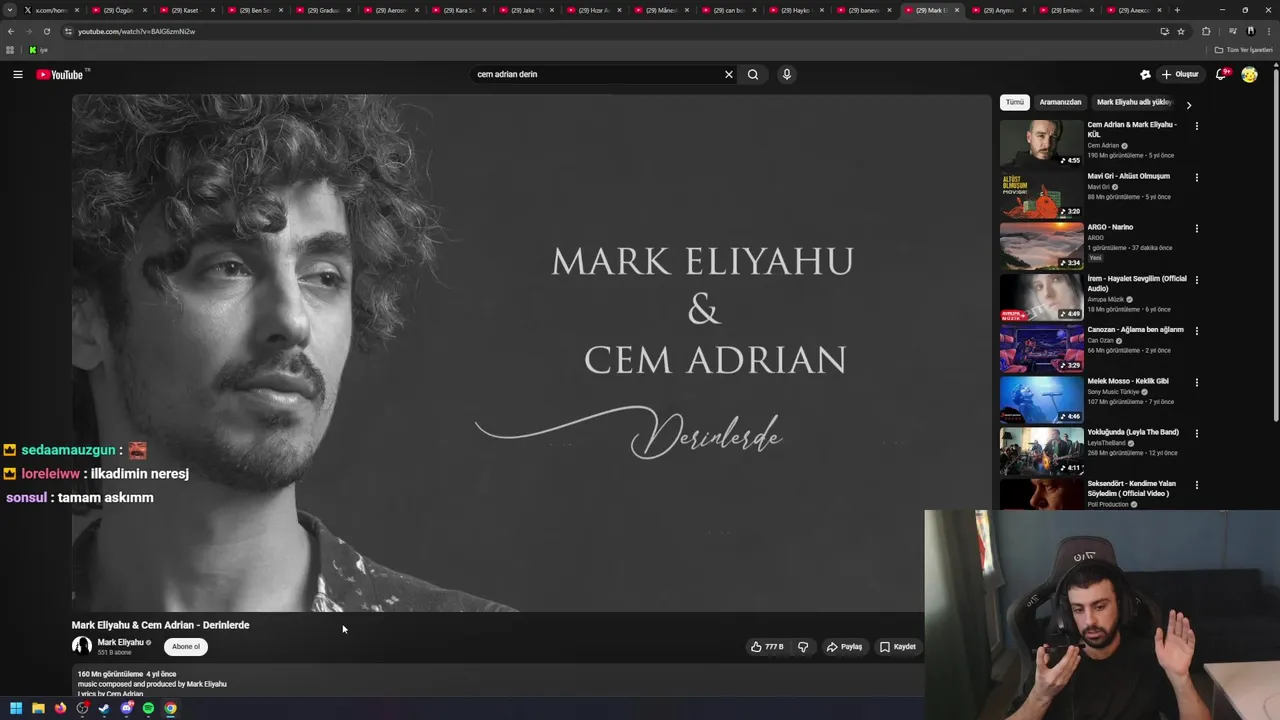Click the Paylaş share button

point(844,647)
